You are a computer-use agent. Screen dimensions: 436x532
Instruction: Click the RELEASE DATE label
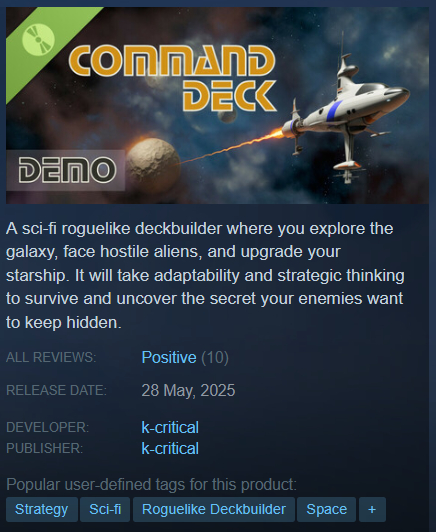56,390
